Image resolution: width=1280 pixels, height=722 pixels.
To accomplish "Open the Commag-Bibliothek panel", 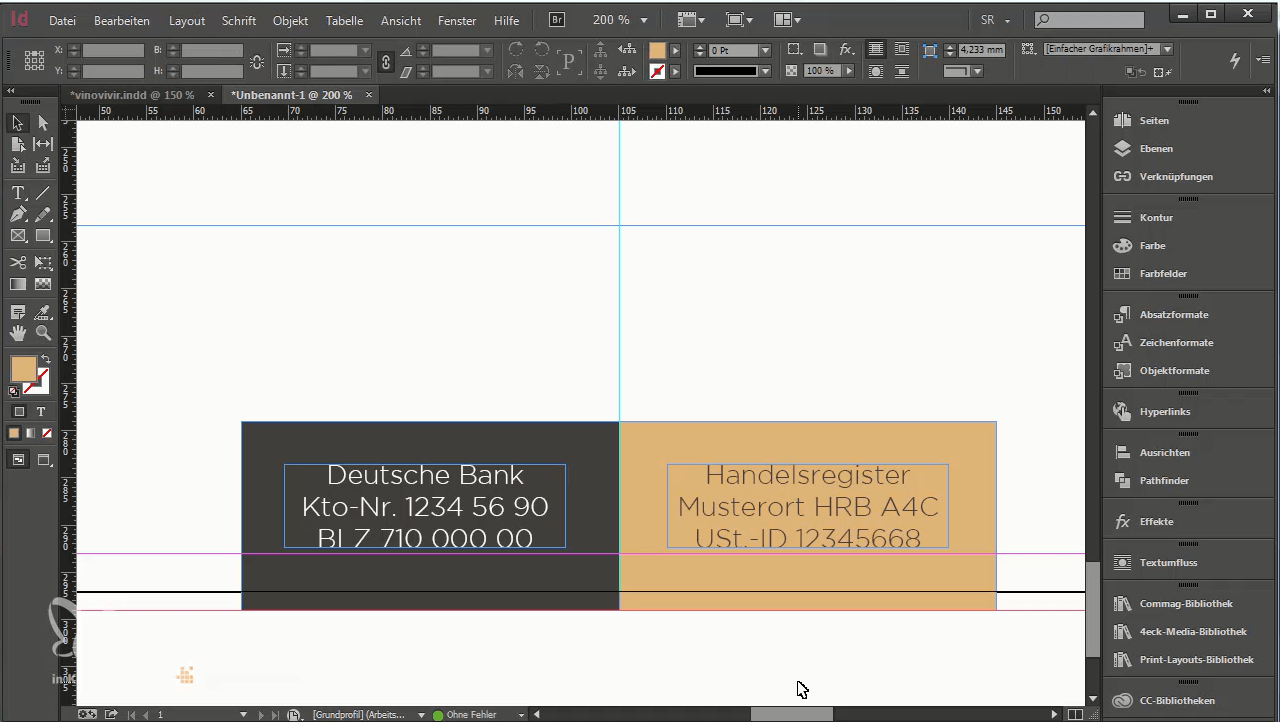I will coord(1186,603).
